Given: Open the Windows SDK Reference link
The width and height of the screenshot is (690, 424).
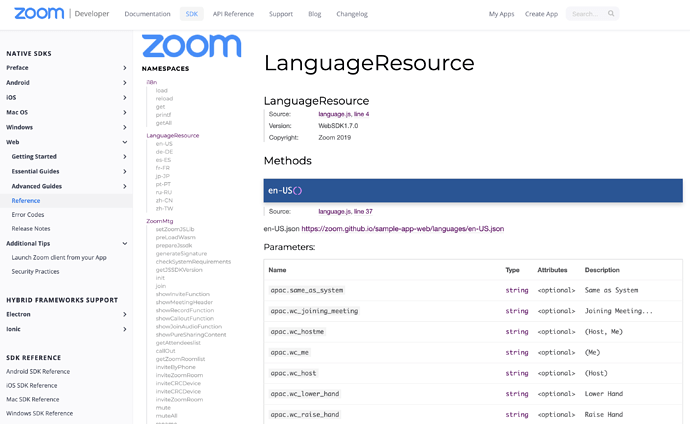Looking at the screenshot, I should click(x=40, y=414).
